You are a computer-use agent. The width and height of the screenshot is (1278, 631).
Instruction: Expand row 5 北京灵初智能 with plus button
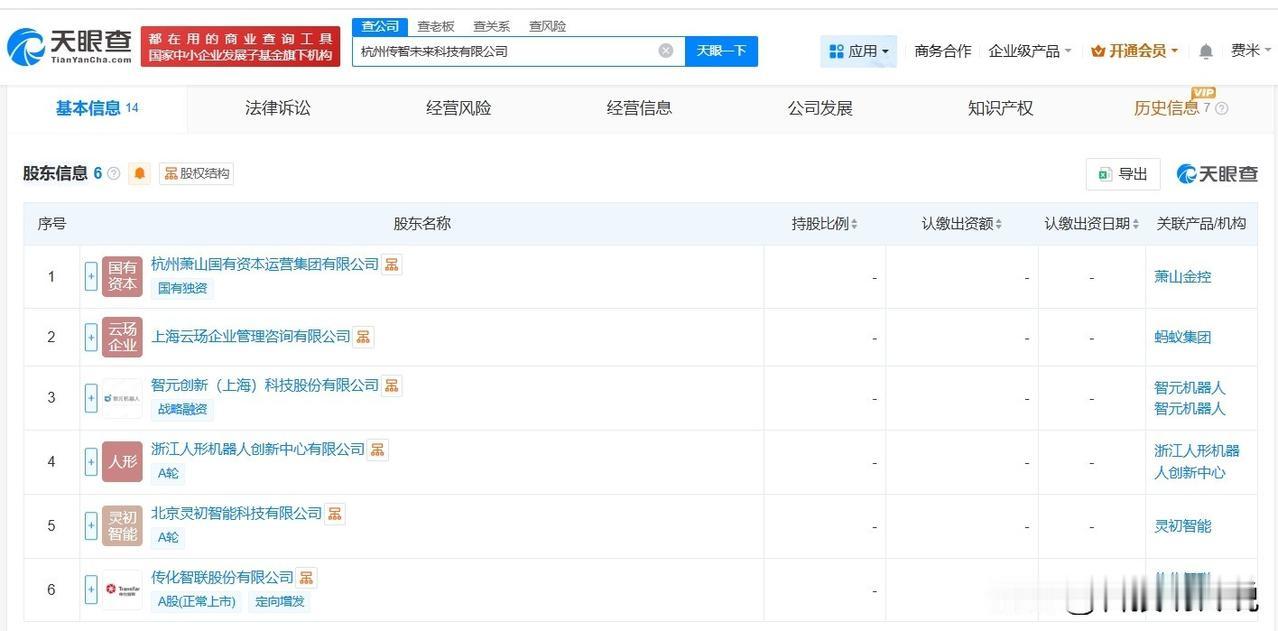[x=91, y=526]
